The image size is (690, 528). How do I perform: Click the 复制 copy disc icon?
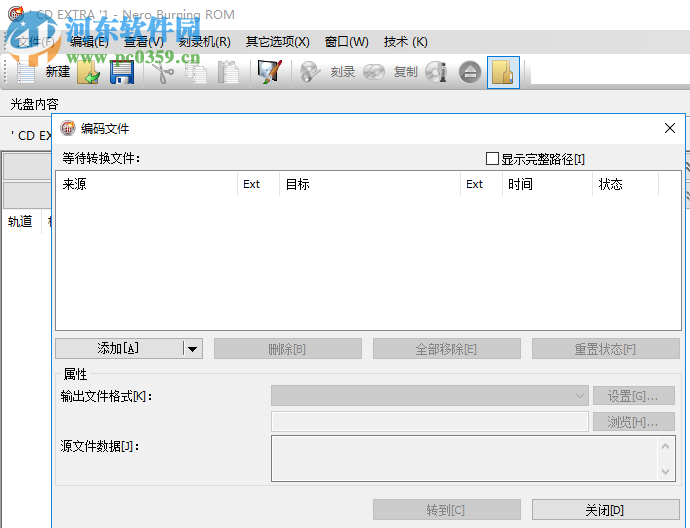[374, 72]
